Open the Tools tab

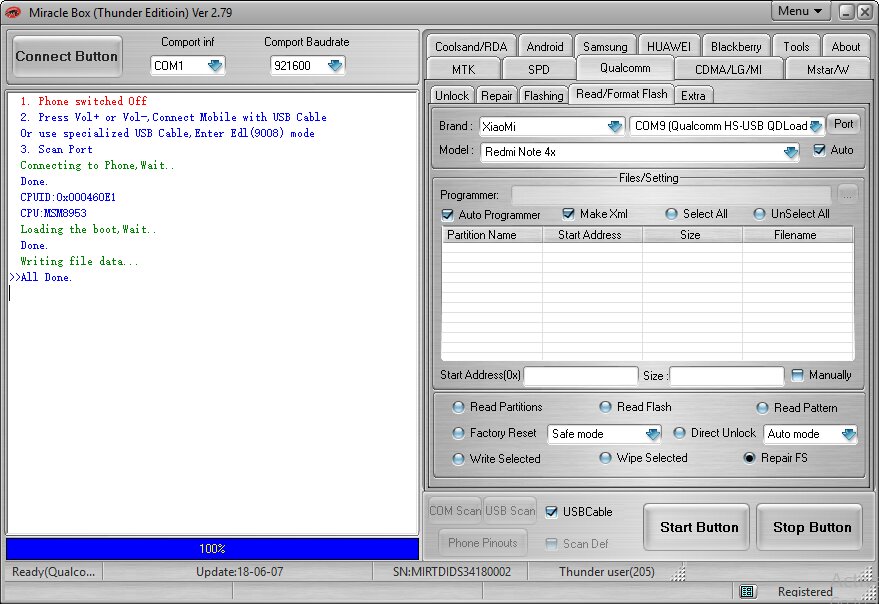[x=797, y=47]
